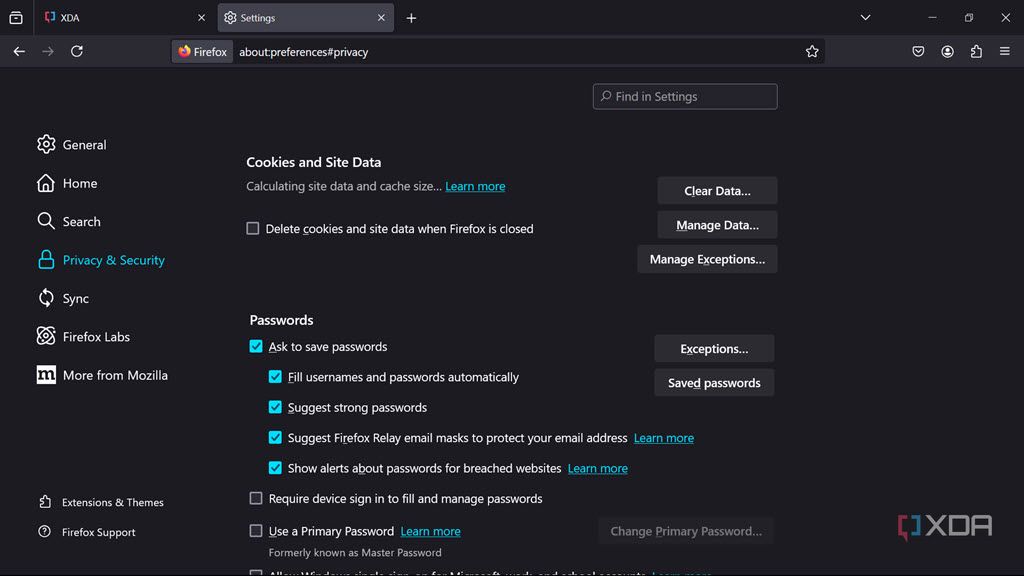
Task: Open Saved passwords button
Action: tap(714, 383)
